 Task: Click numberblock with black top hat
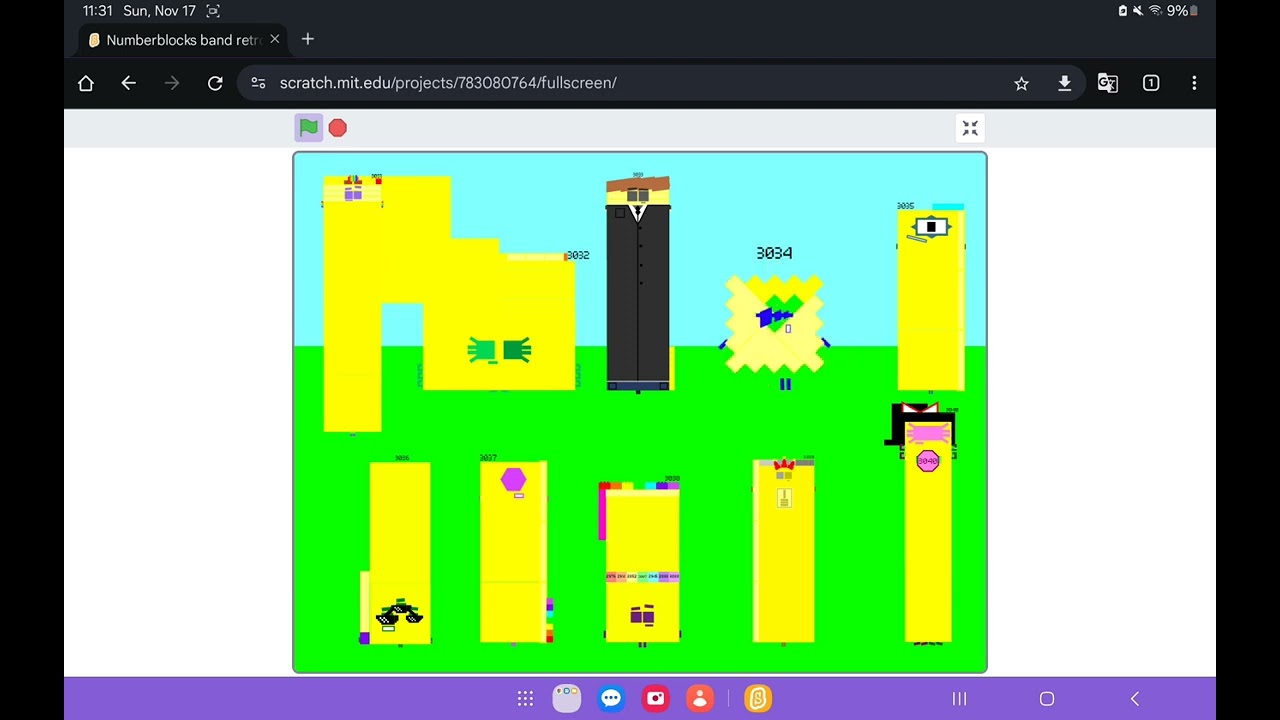point(926,525)
